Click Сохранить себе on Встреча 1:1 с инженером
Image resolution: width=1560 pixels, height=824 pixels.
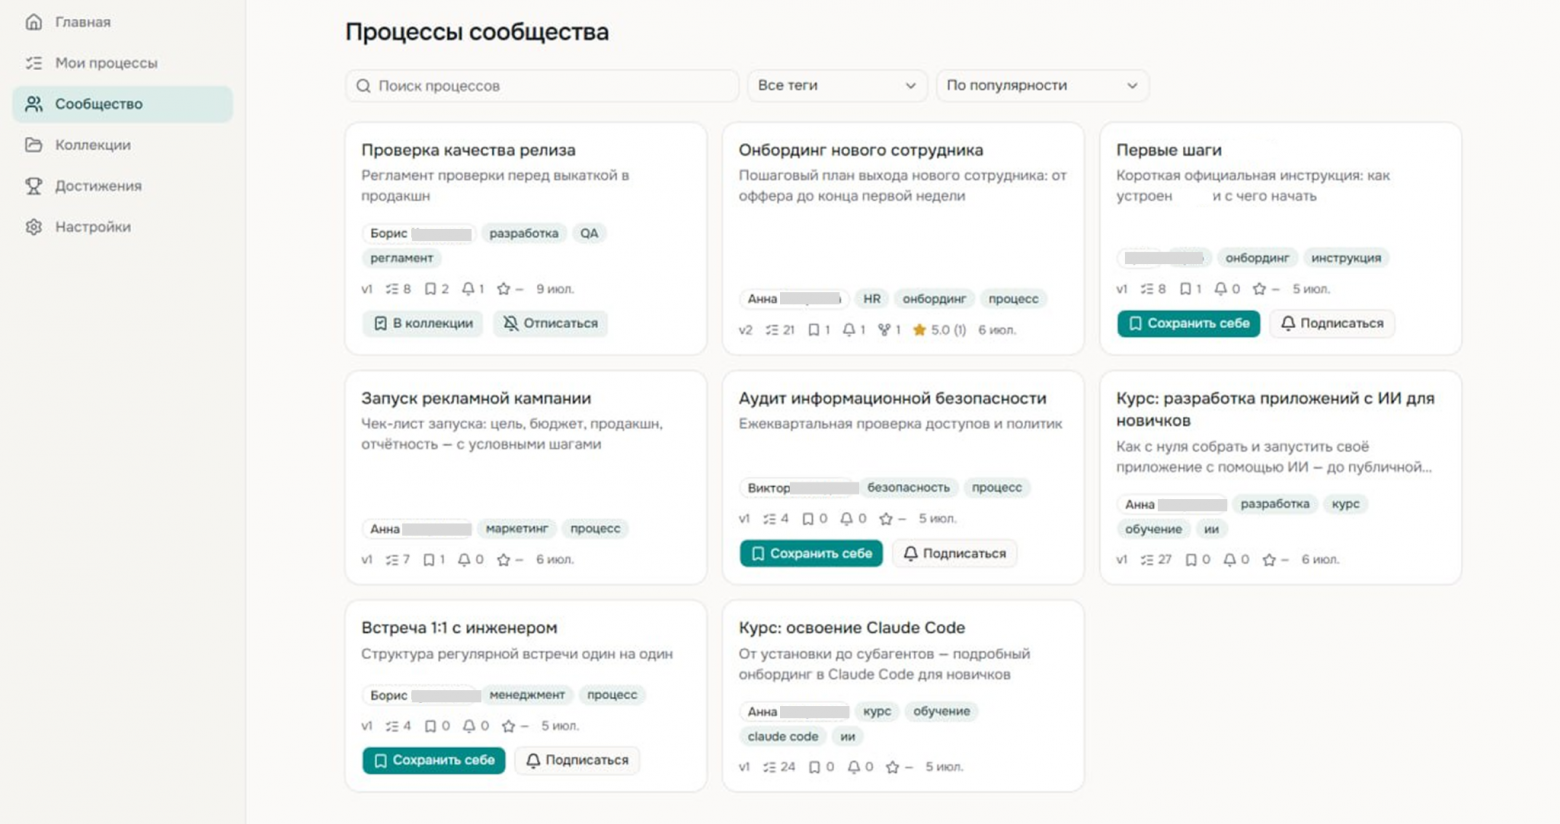pyautogui.click(x=434, y=760)
